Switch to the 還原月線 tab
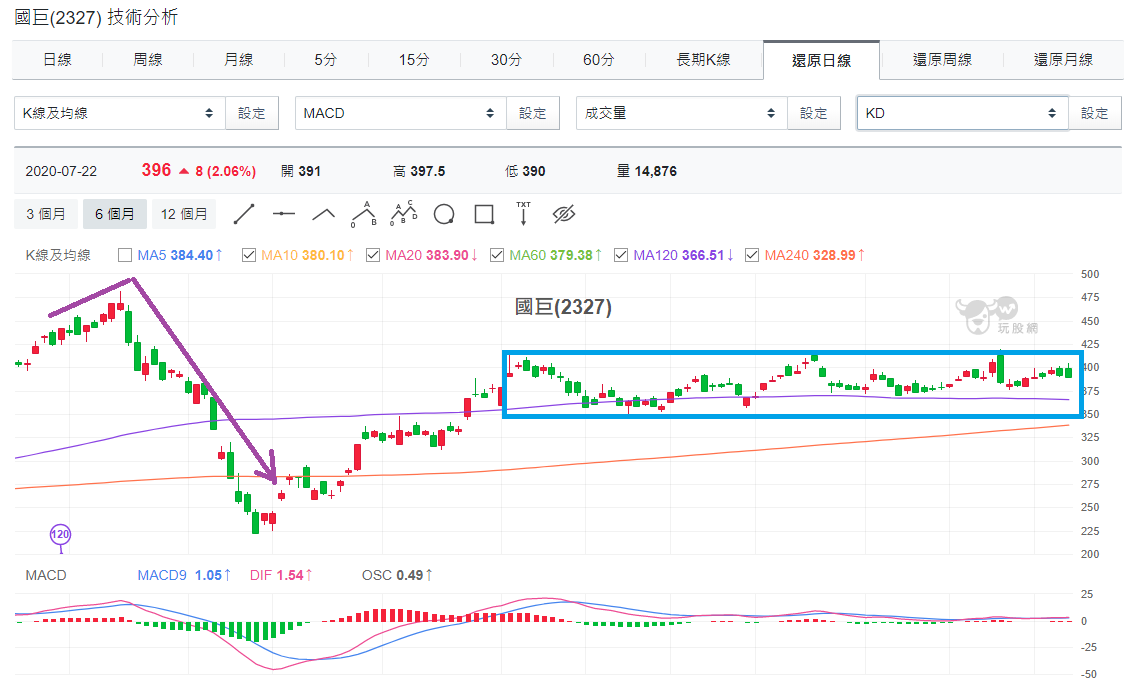Image resolution: width=1138 pixels, height=684 pixels. [1063, 60]
